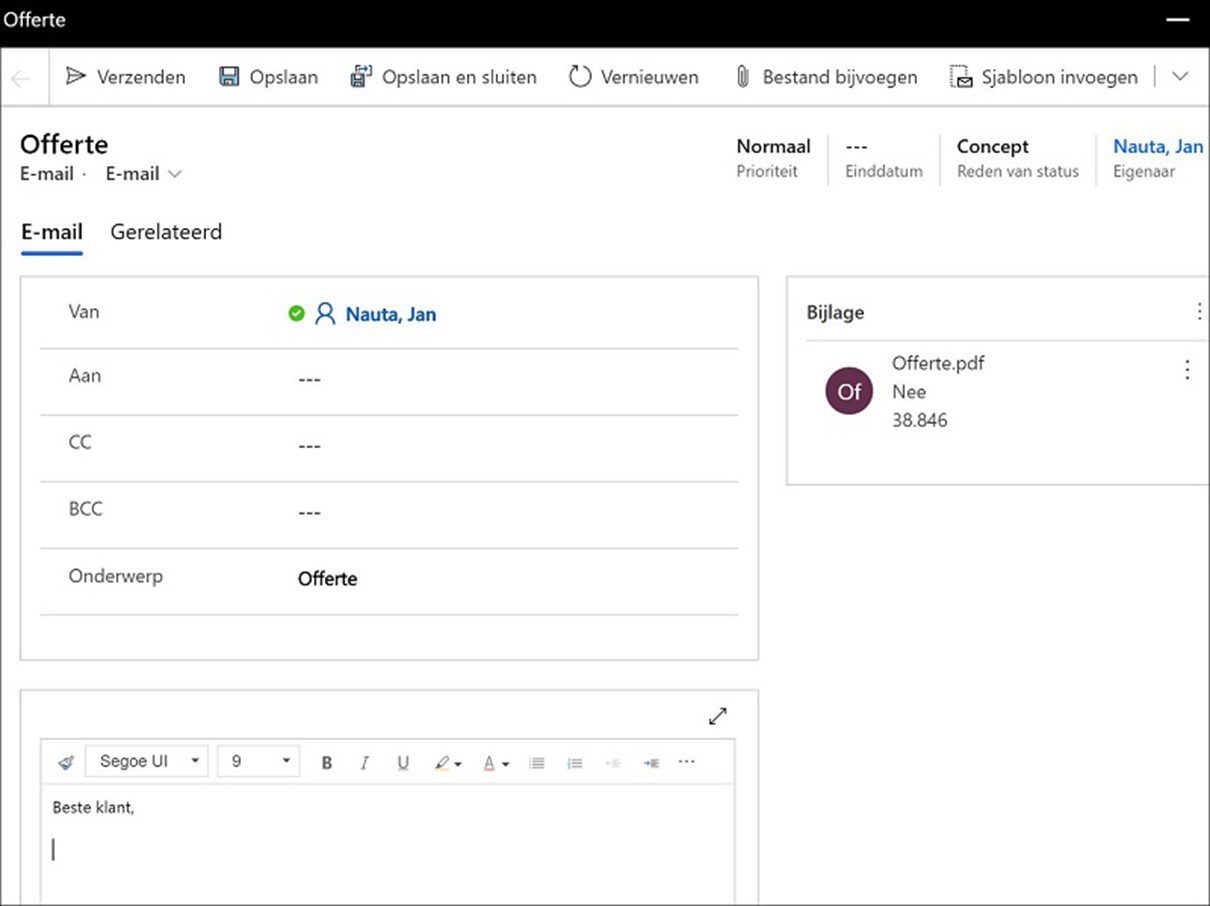Minimize the Offerte window

[x=1177, y=20]
